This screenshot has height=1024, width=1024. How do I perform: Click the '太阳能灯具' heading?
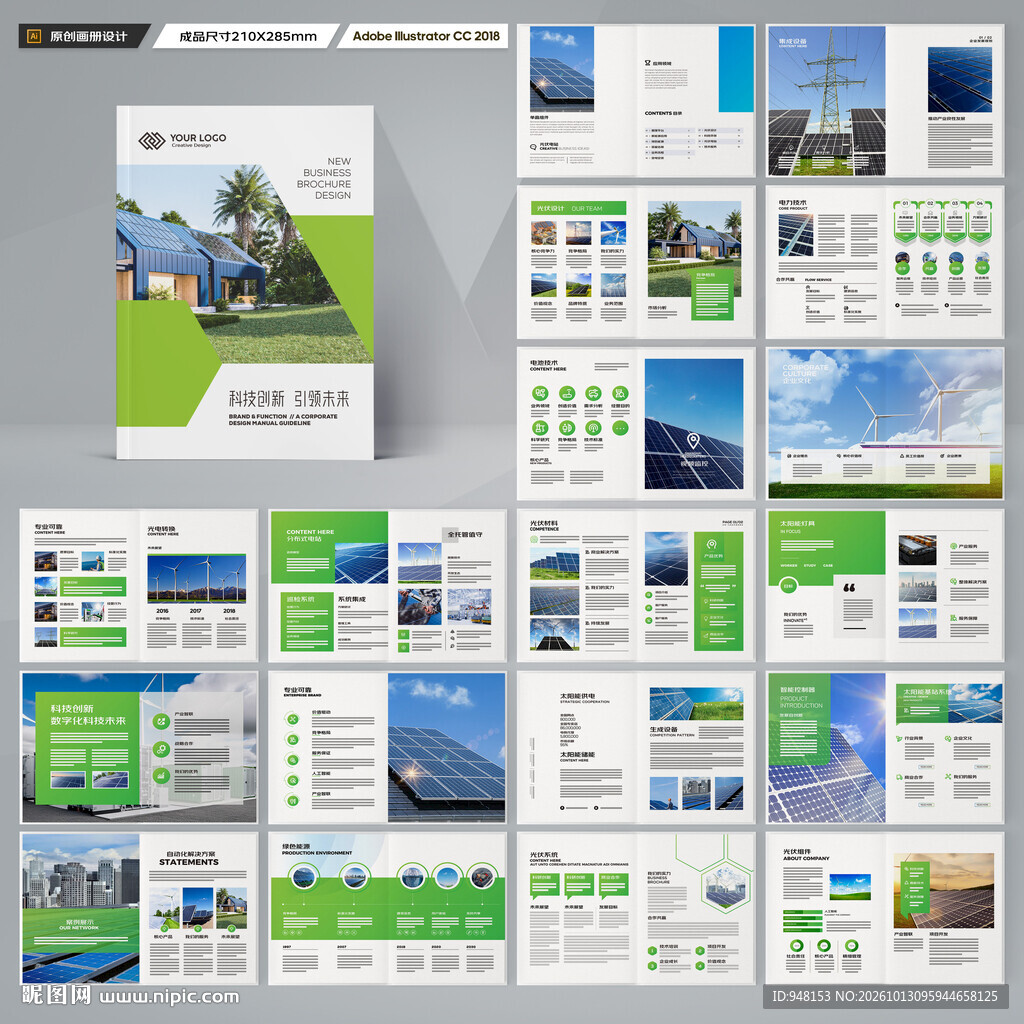click(x=797, y=523)
